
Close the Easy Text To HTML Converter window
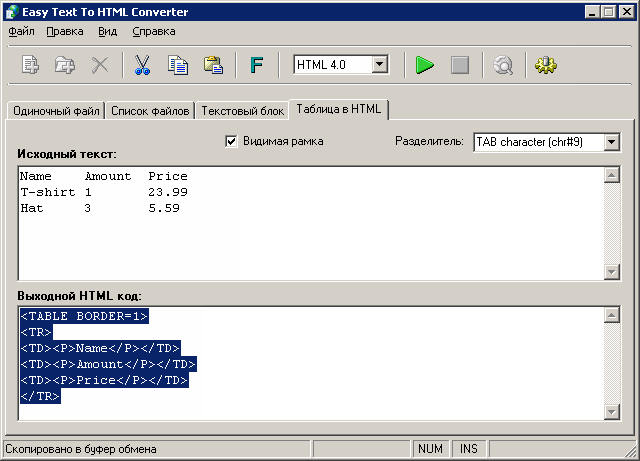(x=626, y=12)
